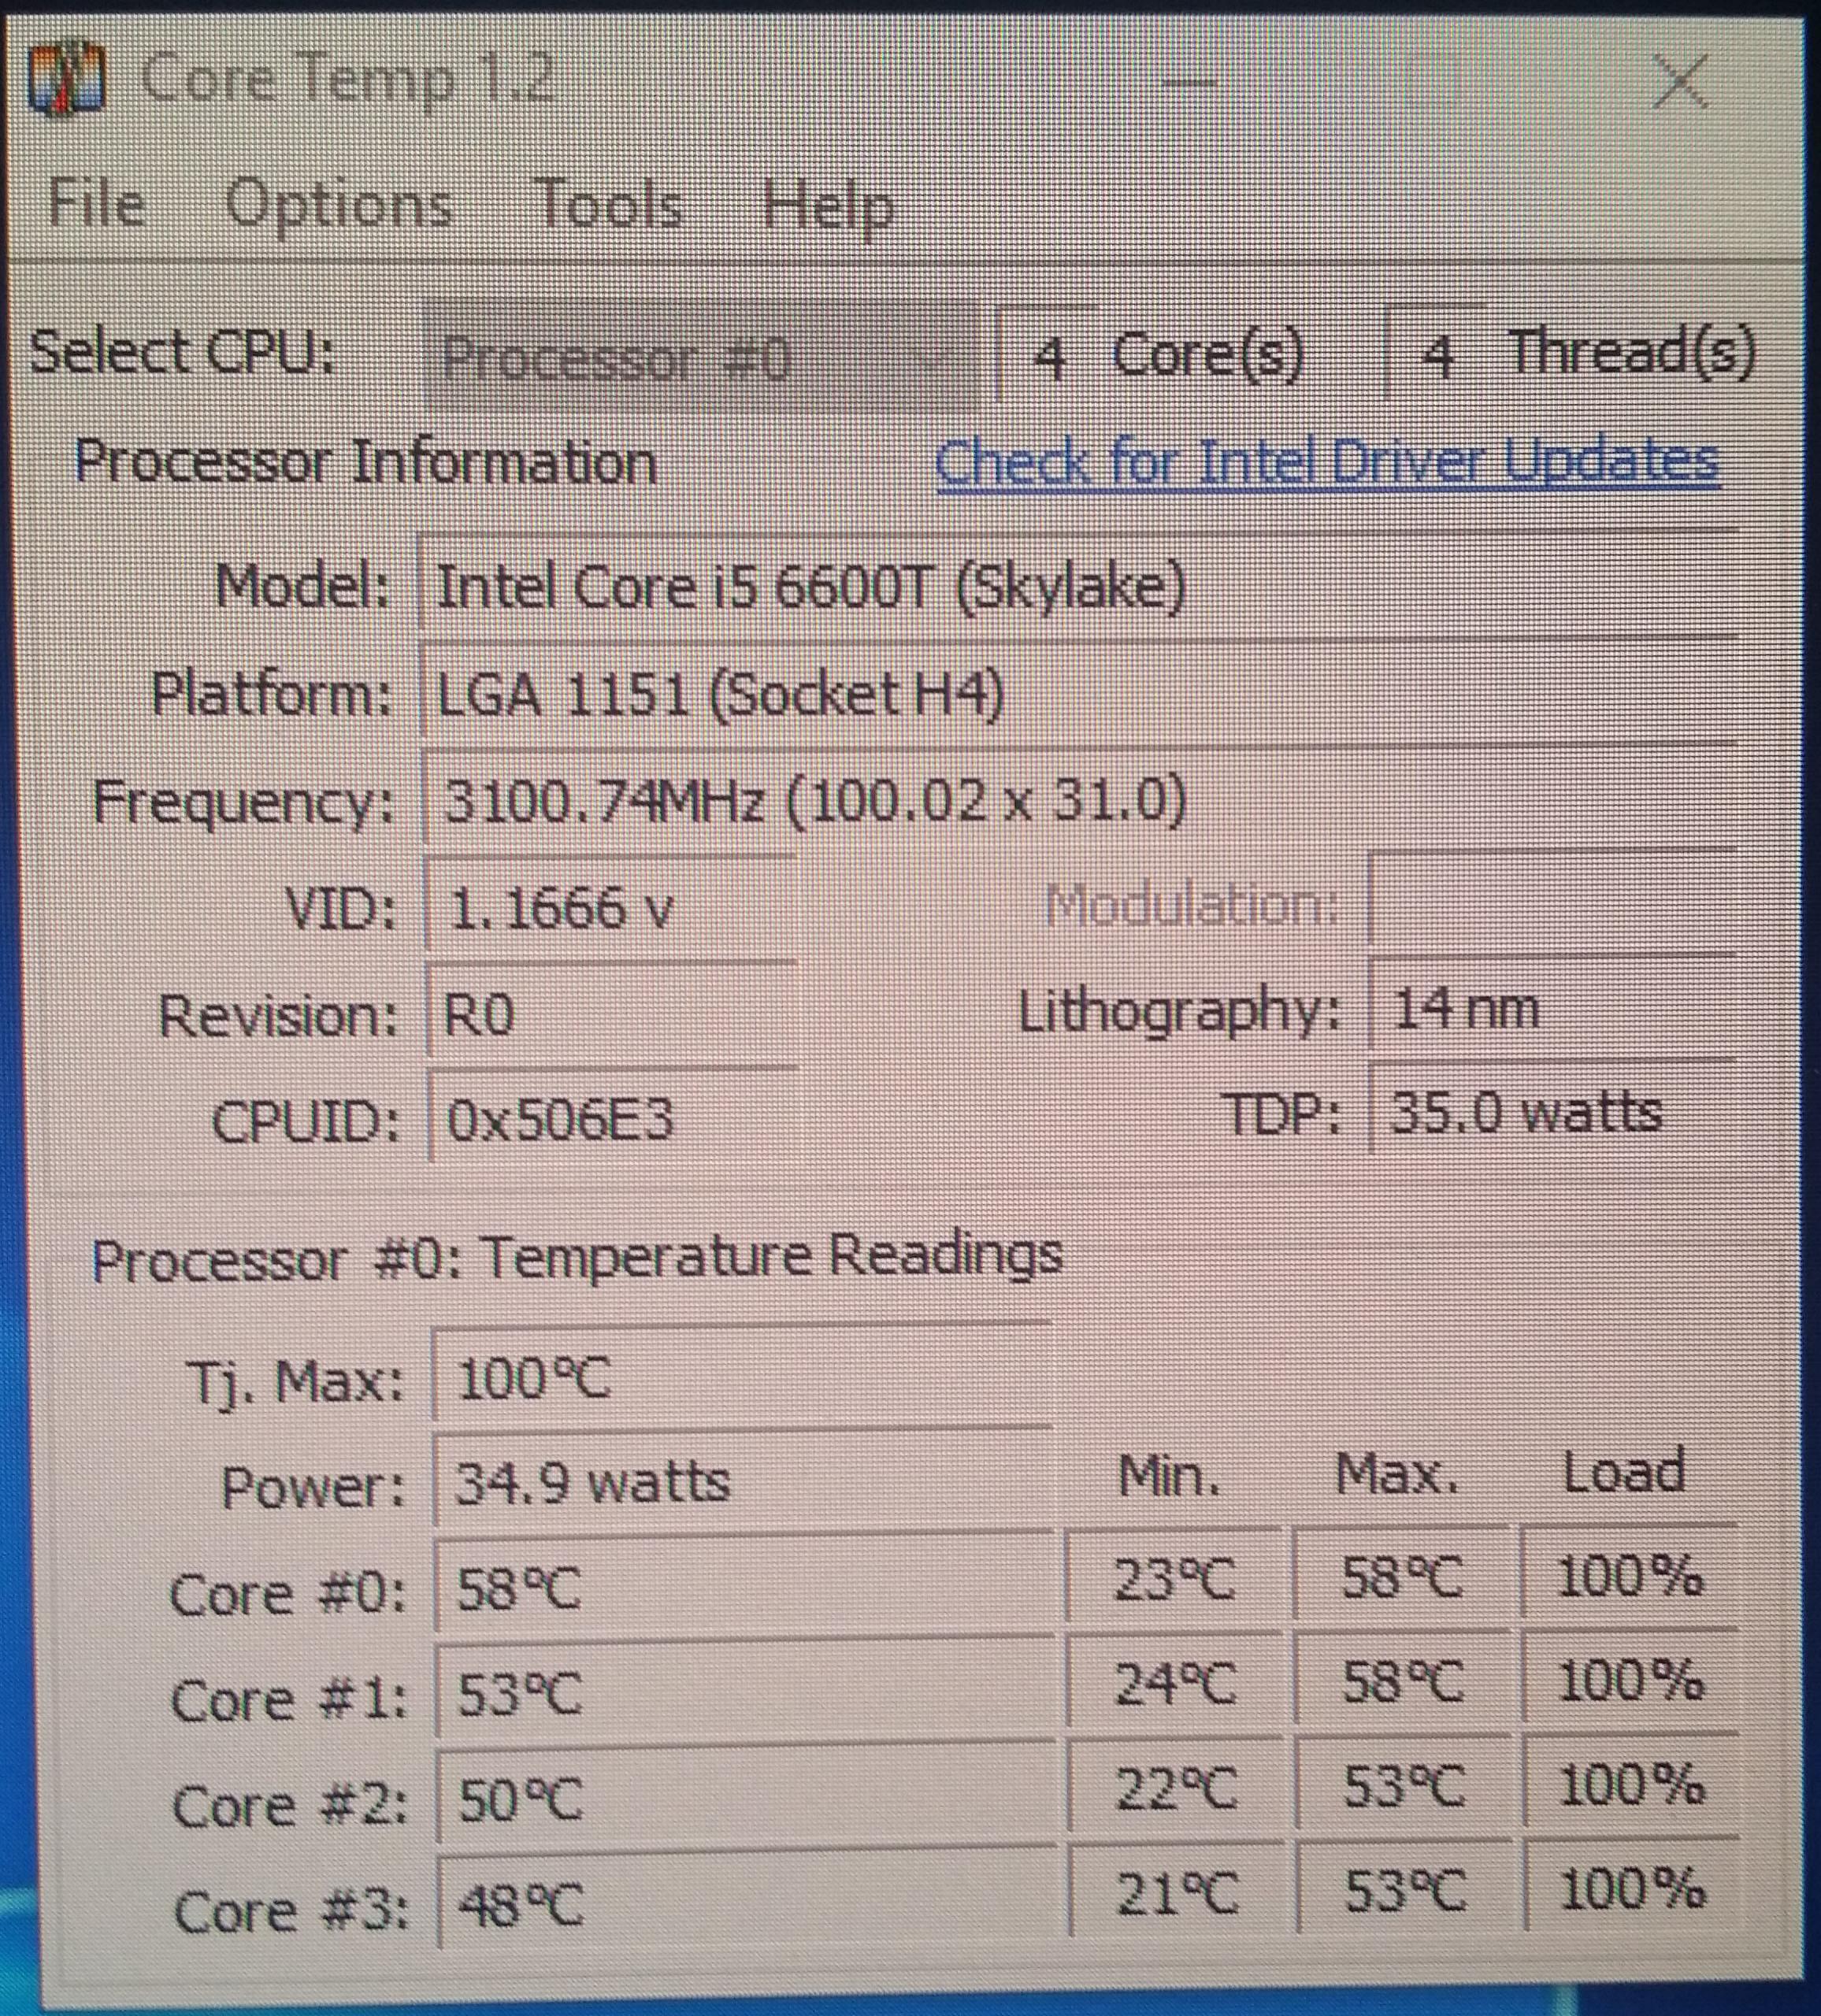
Task: Click the Core Temp application icon in title bar
Action: tap(68, 79)
